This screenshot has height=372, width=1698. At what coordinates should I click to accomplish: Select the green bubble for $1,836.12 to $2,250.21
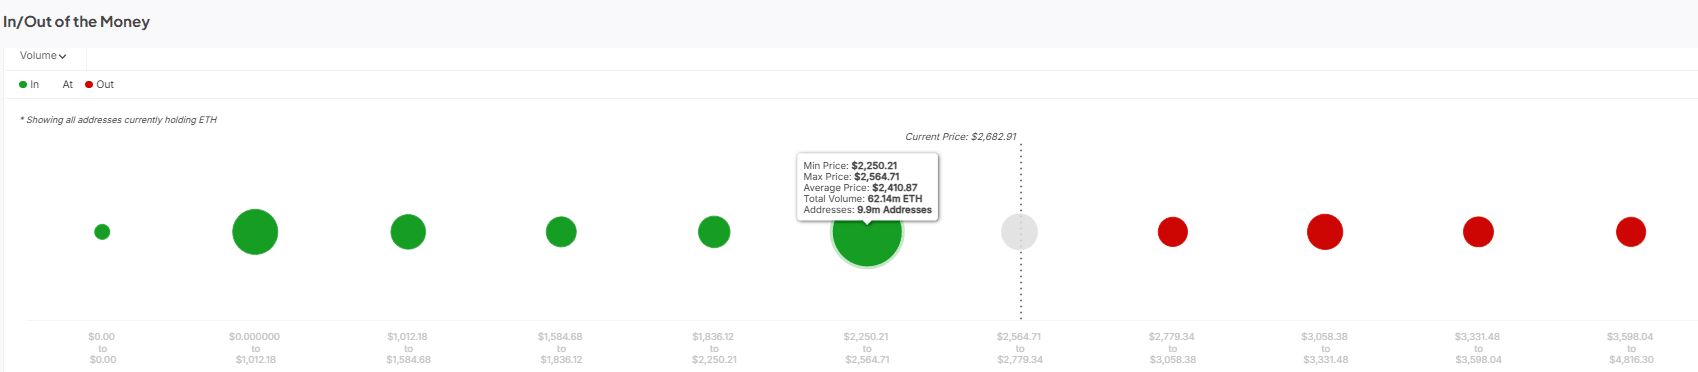[714, 232]
